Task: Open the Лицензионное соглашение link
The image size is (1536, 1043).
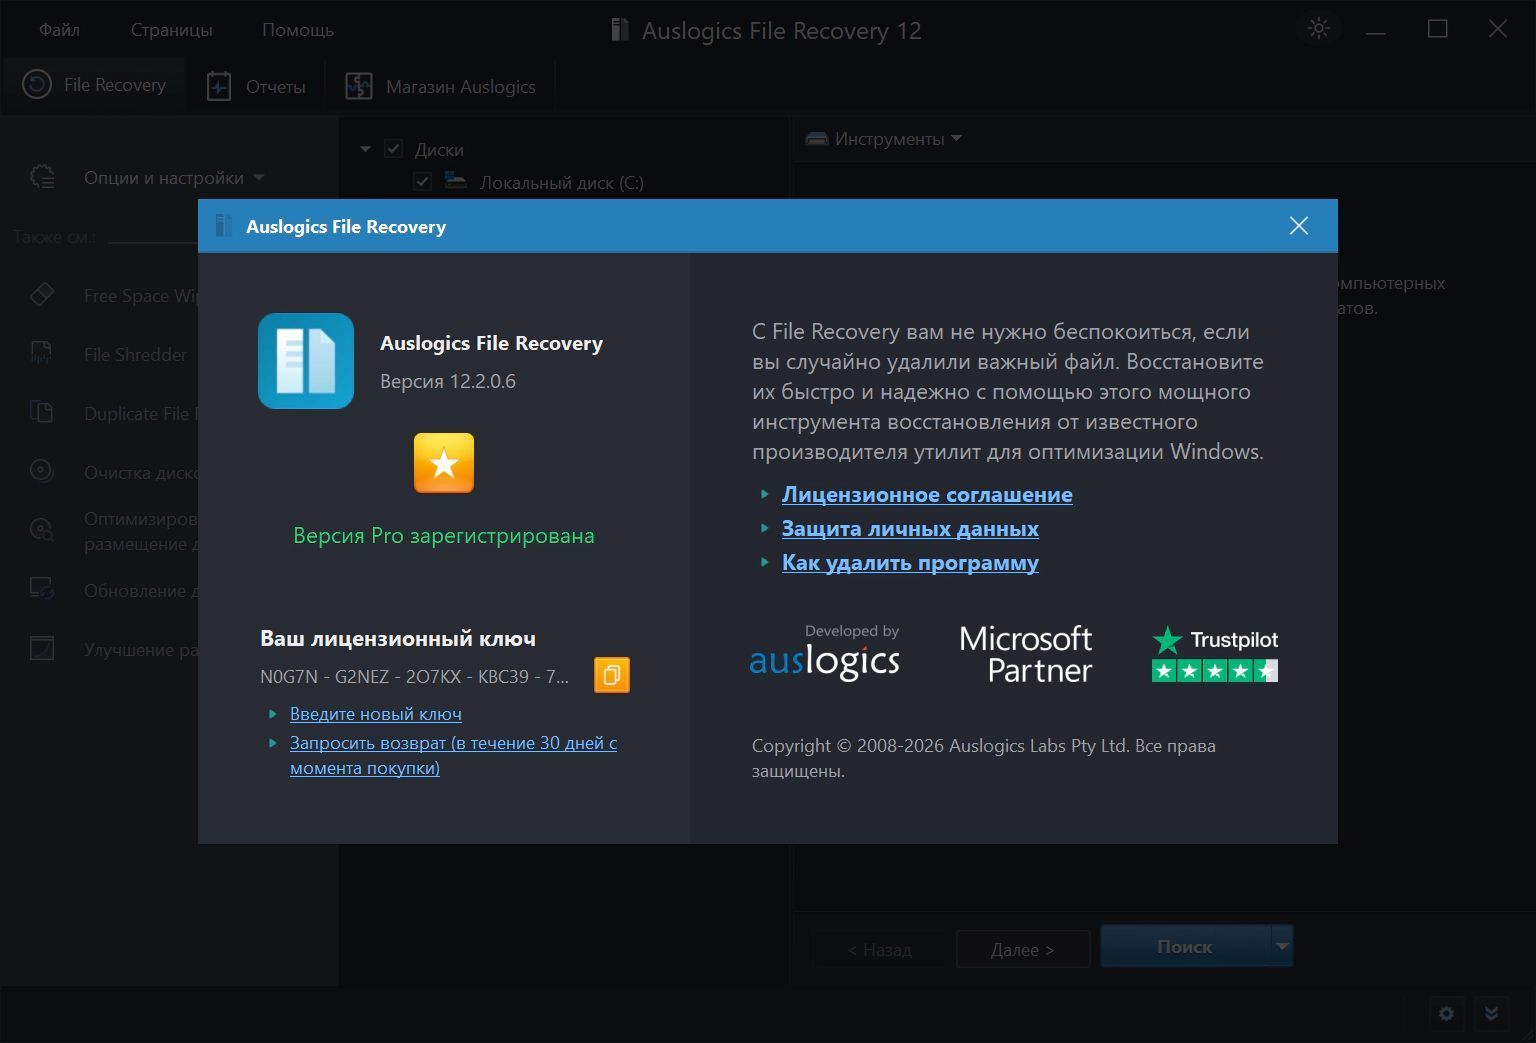Action: pos(927,494)
